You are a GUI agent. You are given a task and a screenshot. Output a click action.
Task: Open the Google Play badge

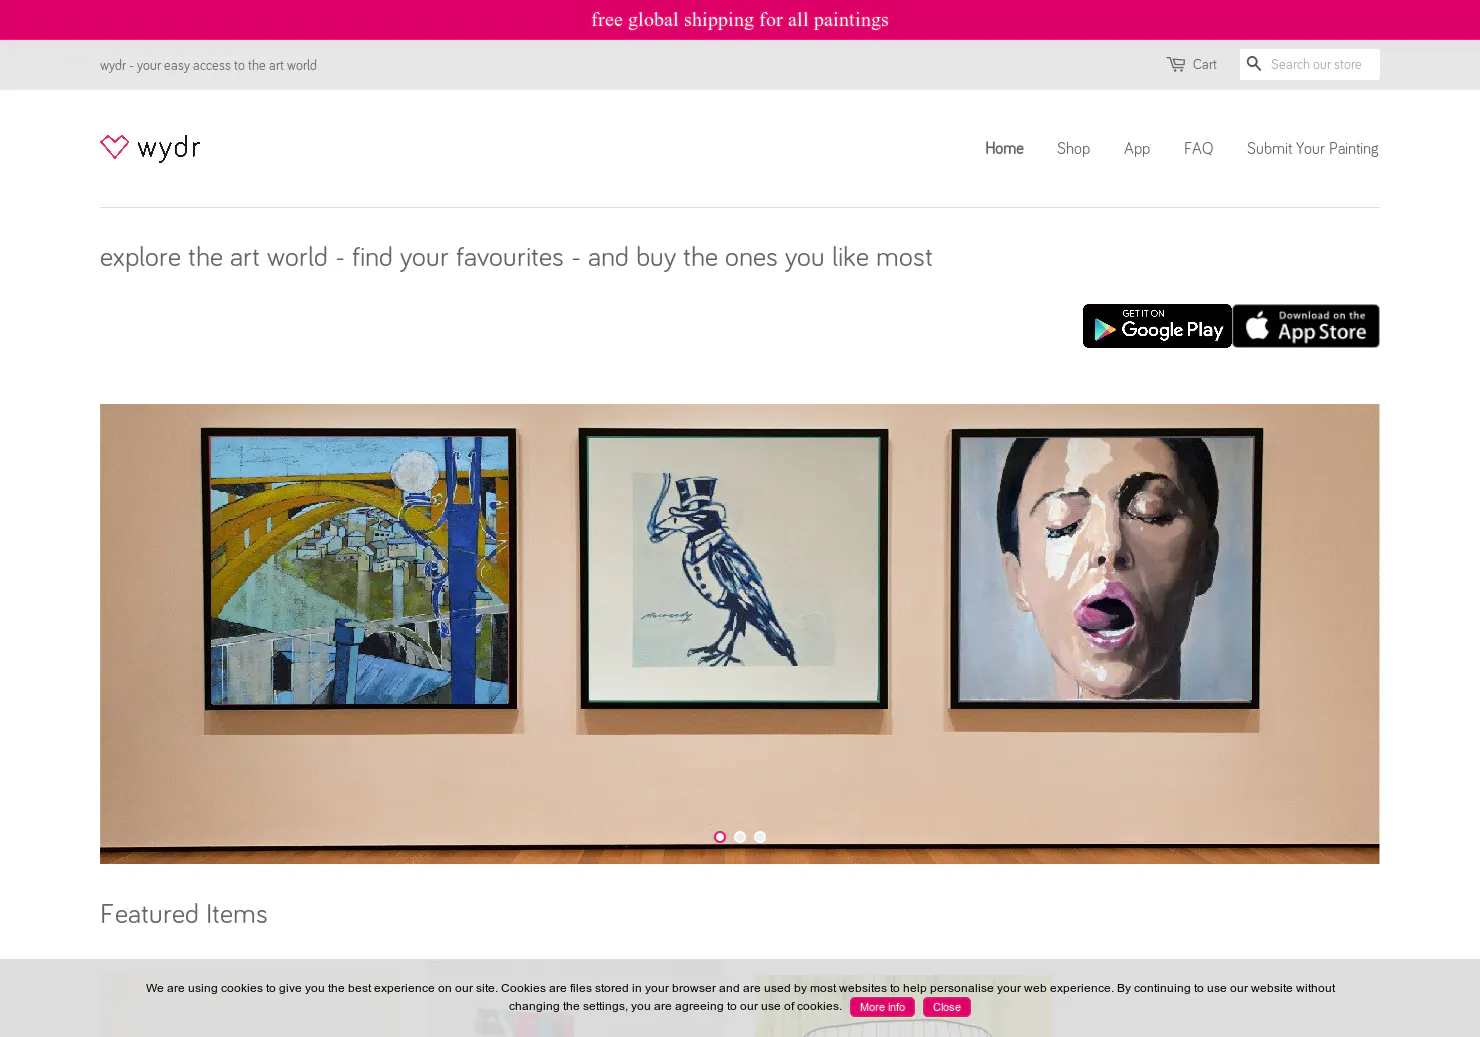(x=1157, y=326)
